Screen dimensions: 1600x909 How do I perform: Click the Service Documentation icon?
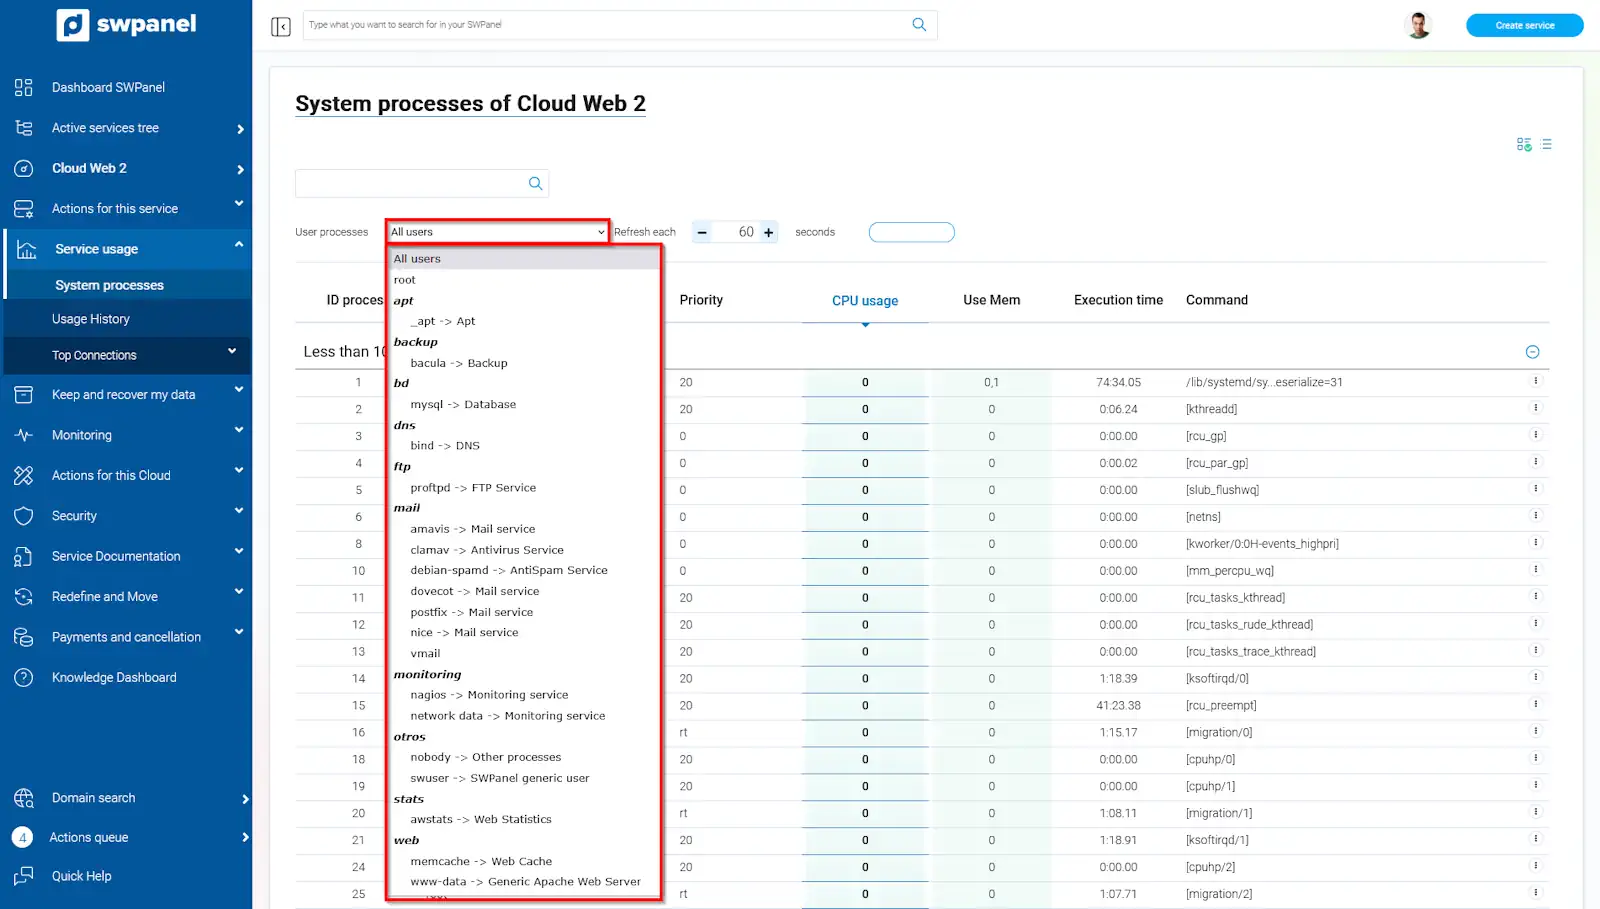(24, 556)
